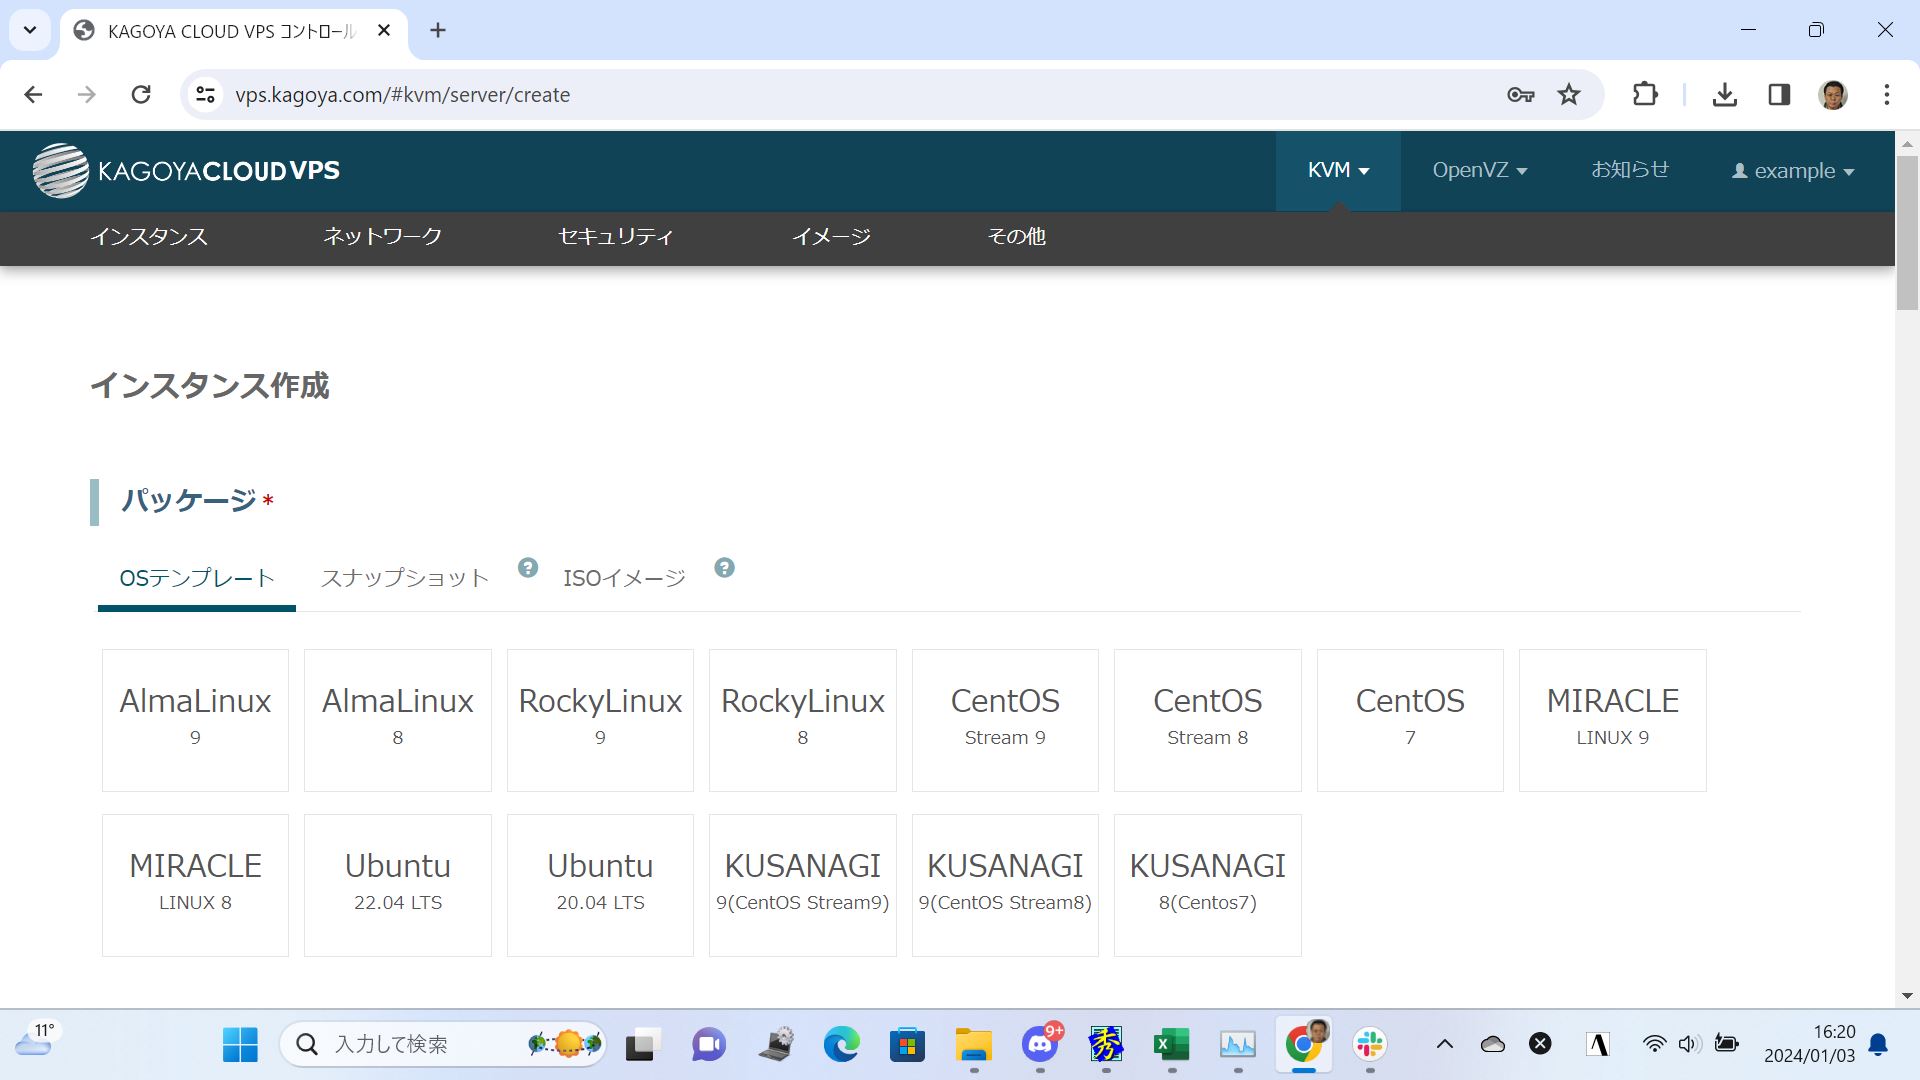Expand the OpenVZ dropdown menu
The width and height of the screenshot is (1920, 1080).
1479,171
